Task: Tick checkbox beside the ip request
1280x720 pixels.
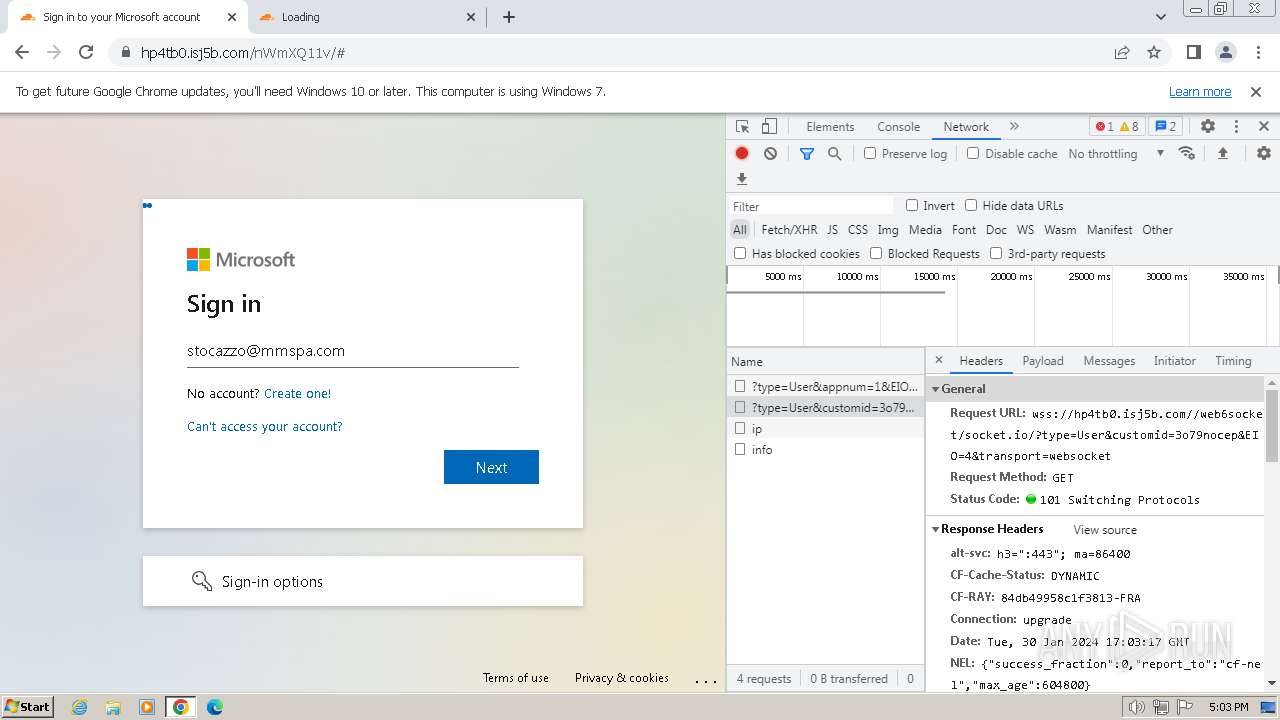Action: tap(740, 428)
